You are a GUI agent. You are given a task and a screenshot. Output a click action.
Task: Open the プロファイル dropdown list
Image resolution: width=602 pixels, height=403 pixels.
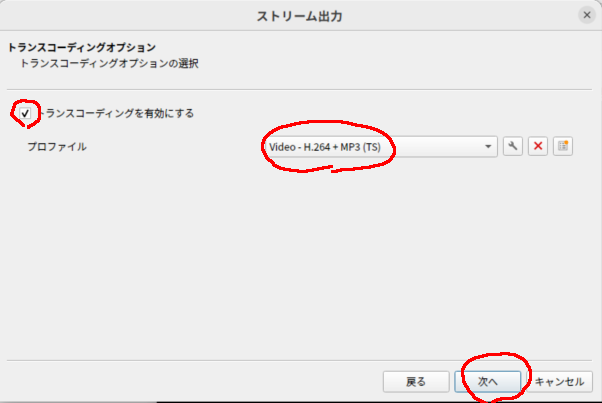tap(381, 147)
